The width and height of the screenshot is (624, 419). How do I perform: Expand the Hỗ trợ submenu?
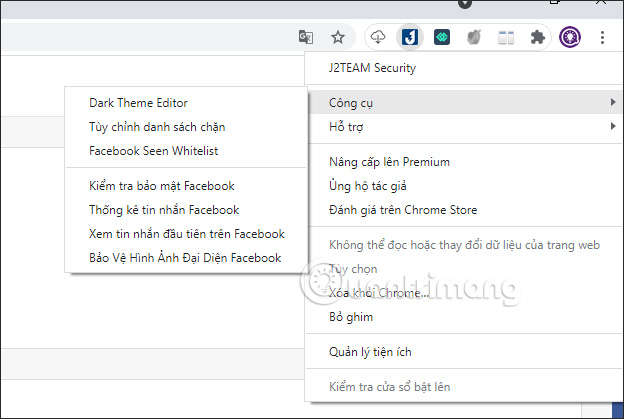464,127
